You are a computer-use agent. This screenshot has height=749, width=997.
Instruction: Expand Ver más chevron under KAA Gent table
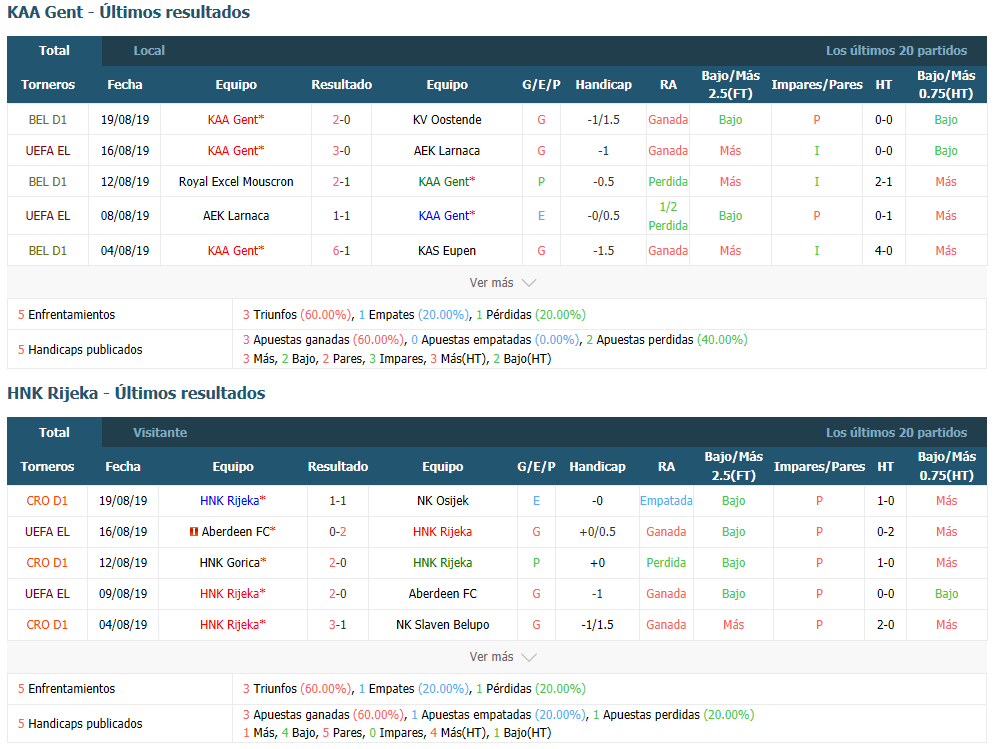529,283
